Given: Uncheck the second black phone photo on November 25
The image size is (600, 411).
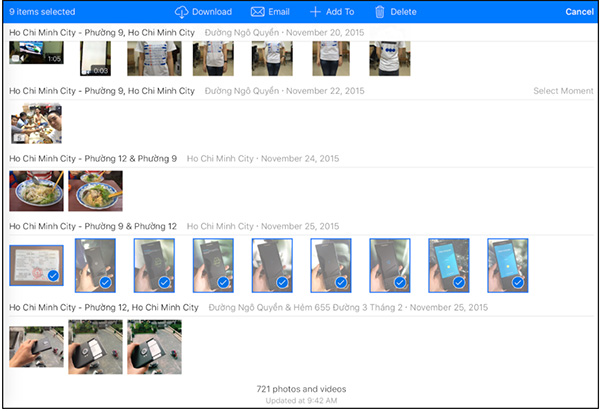Looking at the screenshot, I should [x=164, y=282].
